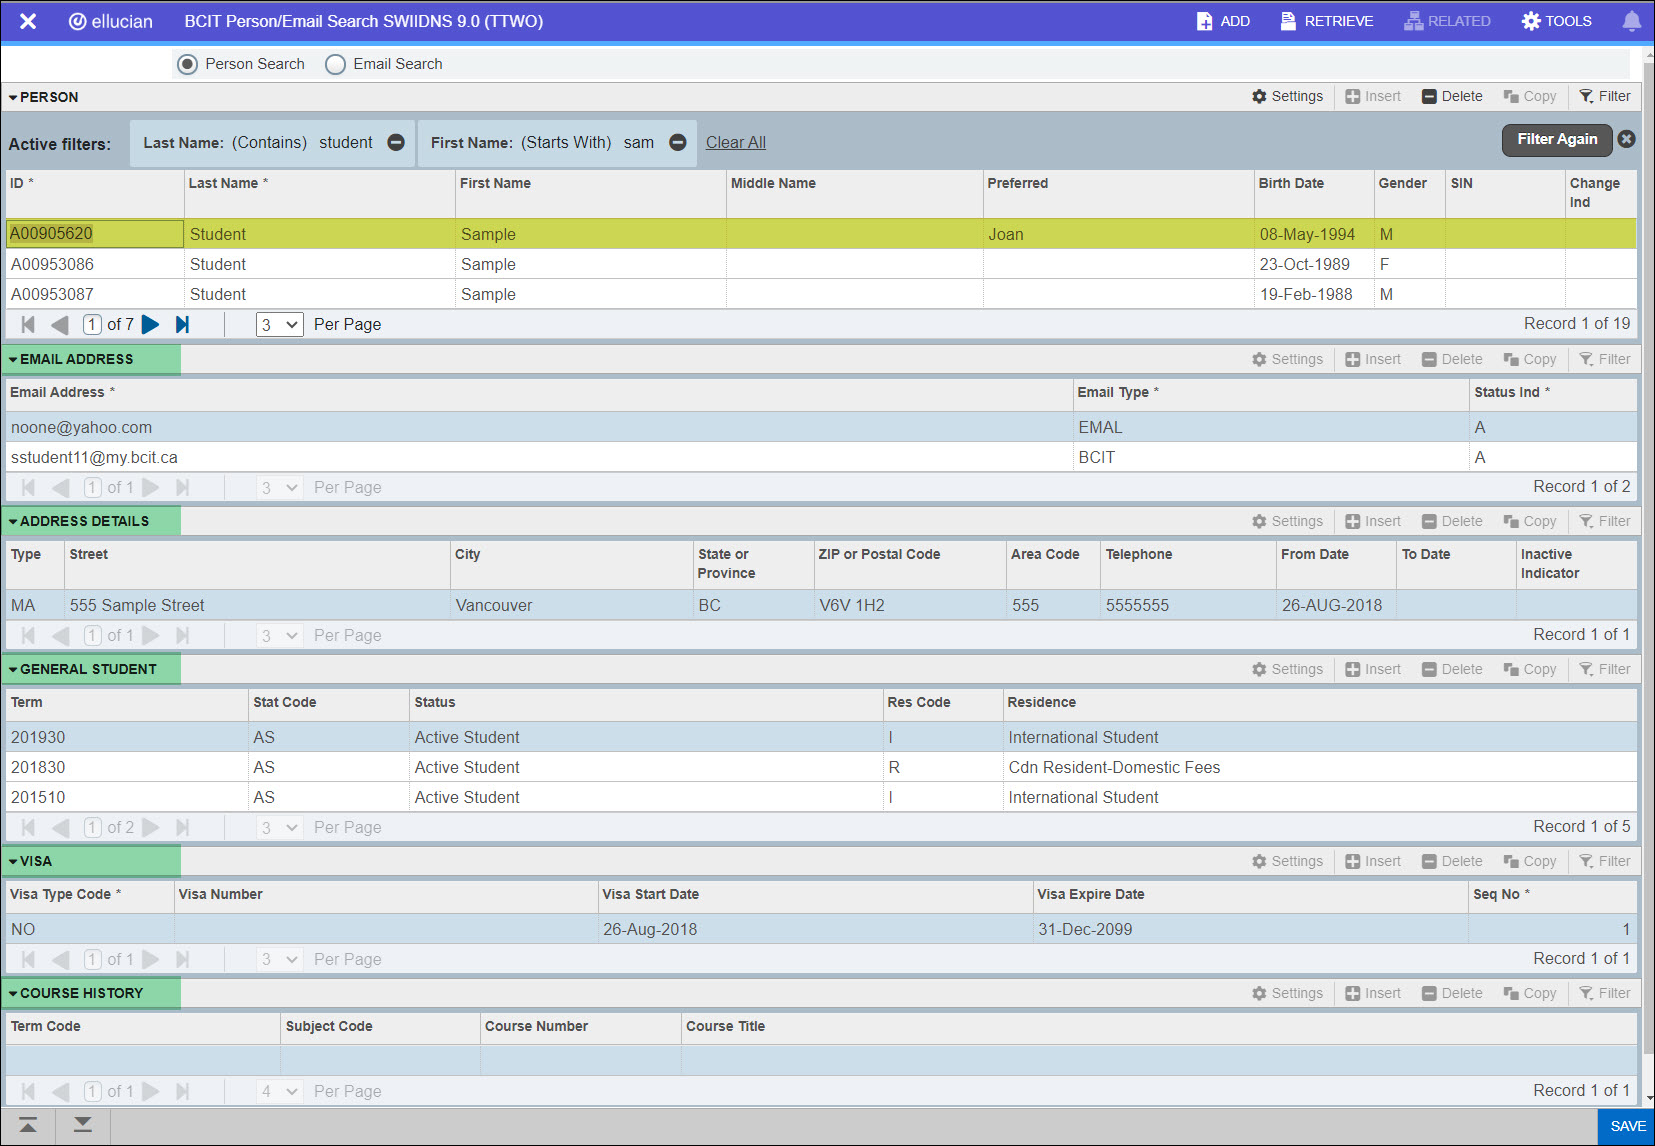The image size is (1655, 1146).
Task: Click the ADD icon in the top banner
Action: [x=1204, y=20]
